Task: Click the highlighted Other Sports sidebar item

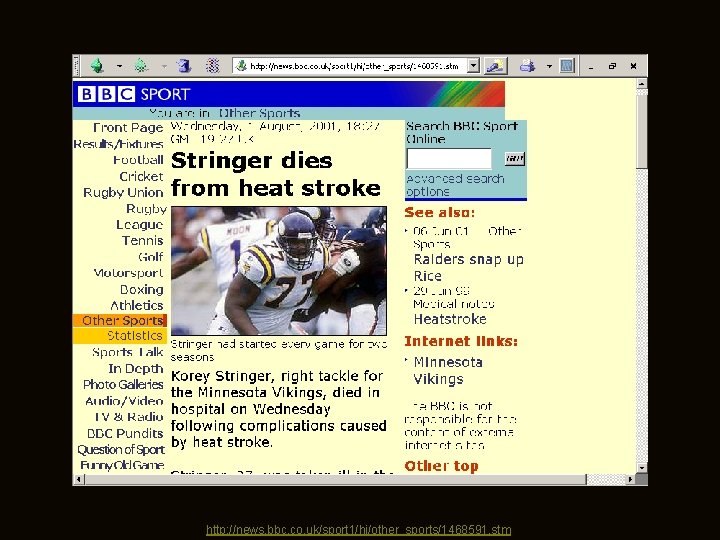Action: [120, 320]
